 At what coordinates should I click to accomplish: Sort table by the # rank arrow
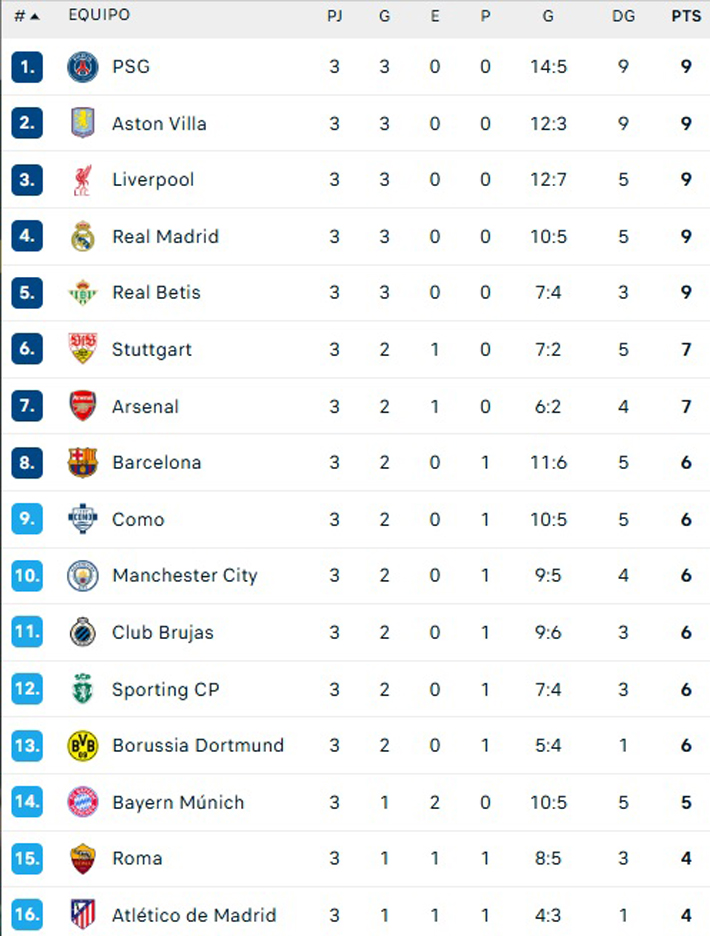coord(27,16)
